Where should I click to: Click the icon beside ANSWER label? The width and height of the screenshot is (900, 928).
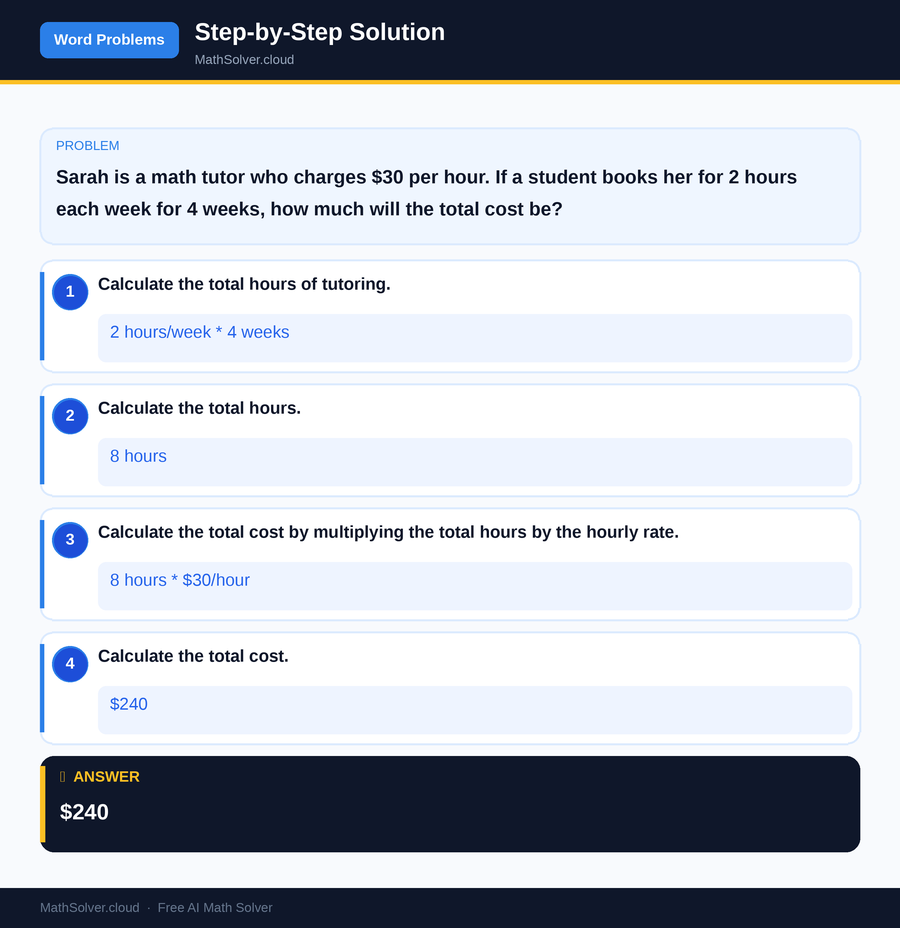pos(61,776)
